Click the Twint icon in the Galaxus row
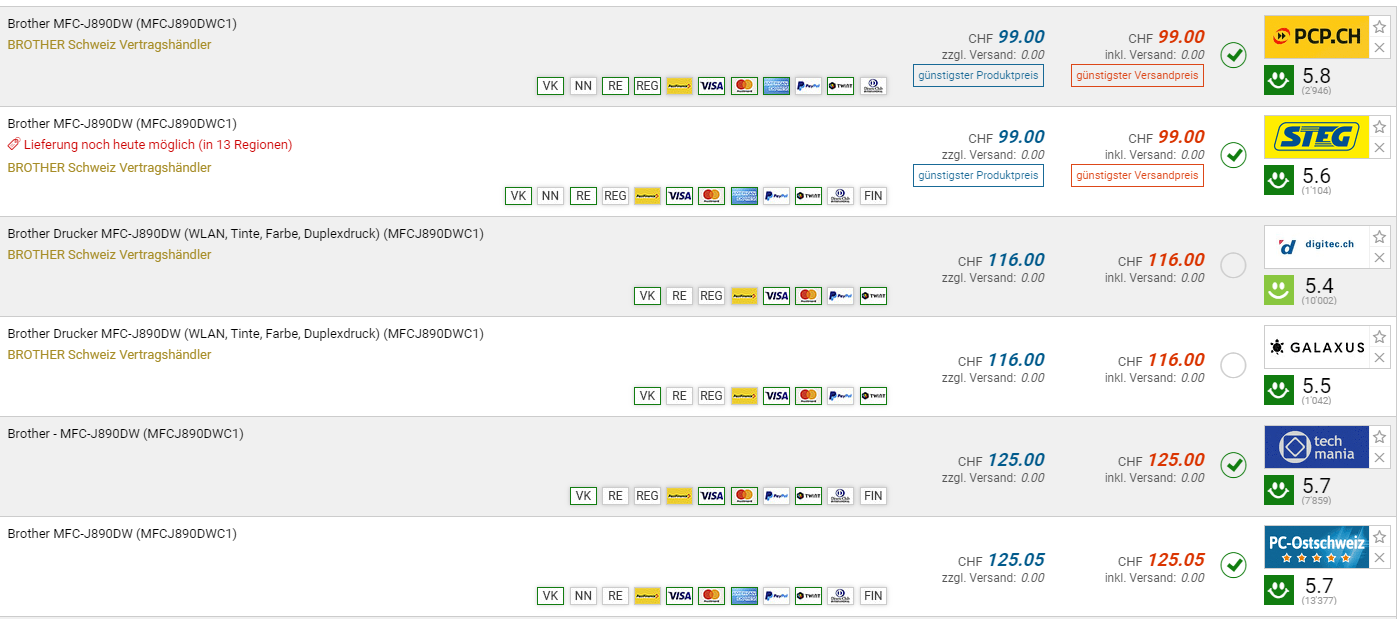The width and height of the screenshot is (1400, 619). click(873, 396)
